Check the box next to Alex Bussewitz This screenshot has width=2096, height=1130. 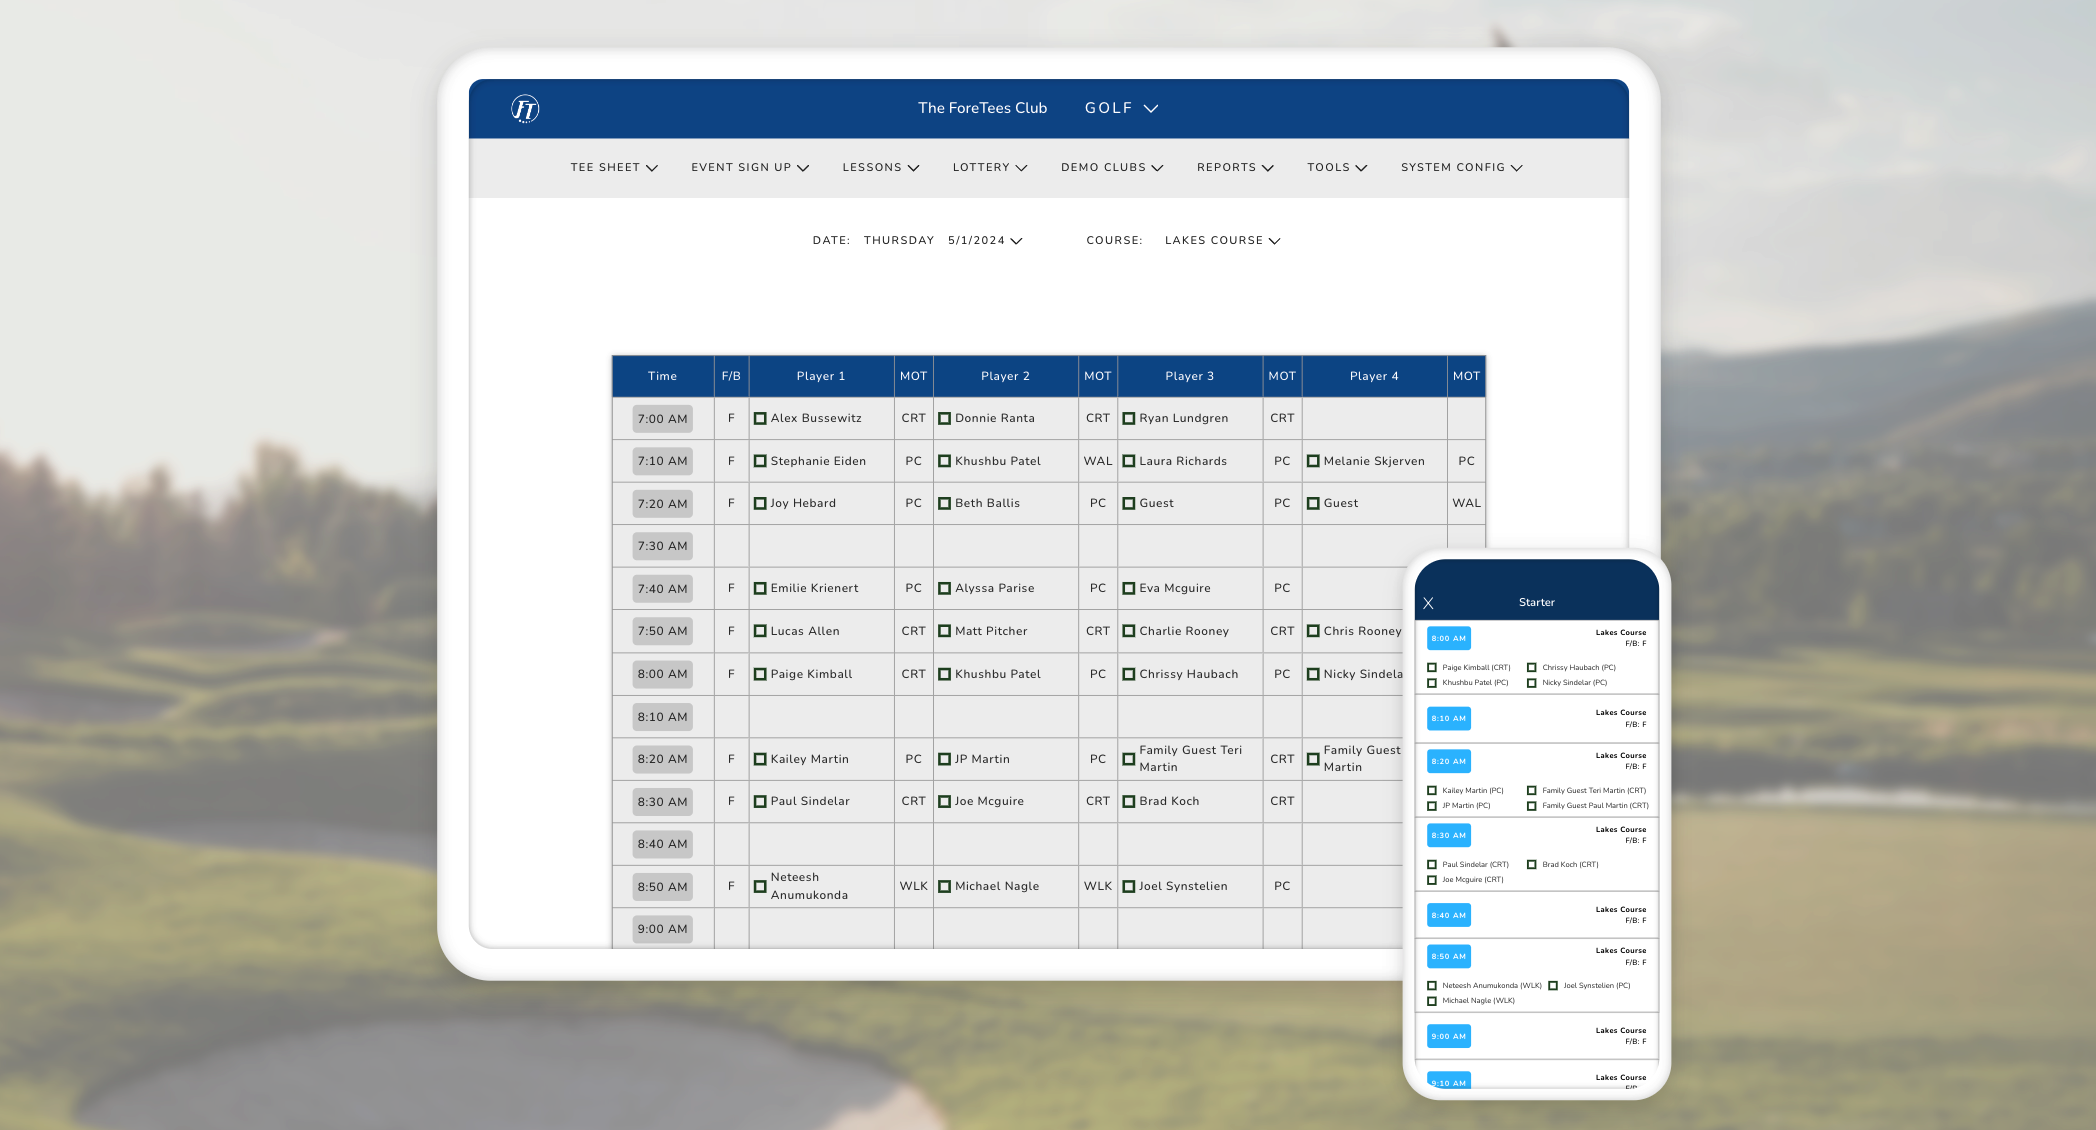click(x=760, y=418)
